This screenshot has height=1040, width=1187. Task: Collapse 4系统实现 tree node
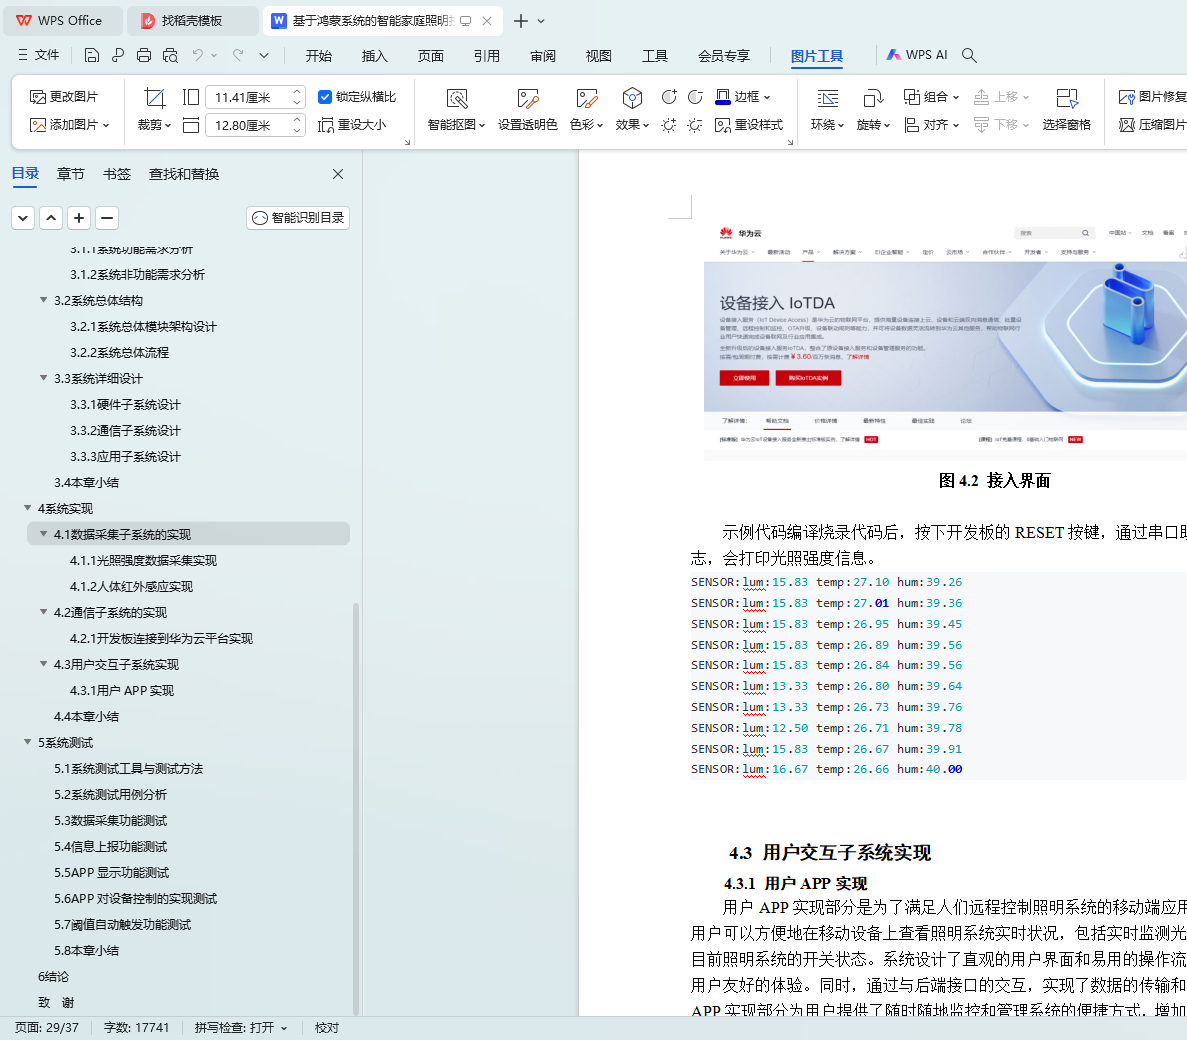(28, 509)
